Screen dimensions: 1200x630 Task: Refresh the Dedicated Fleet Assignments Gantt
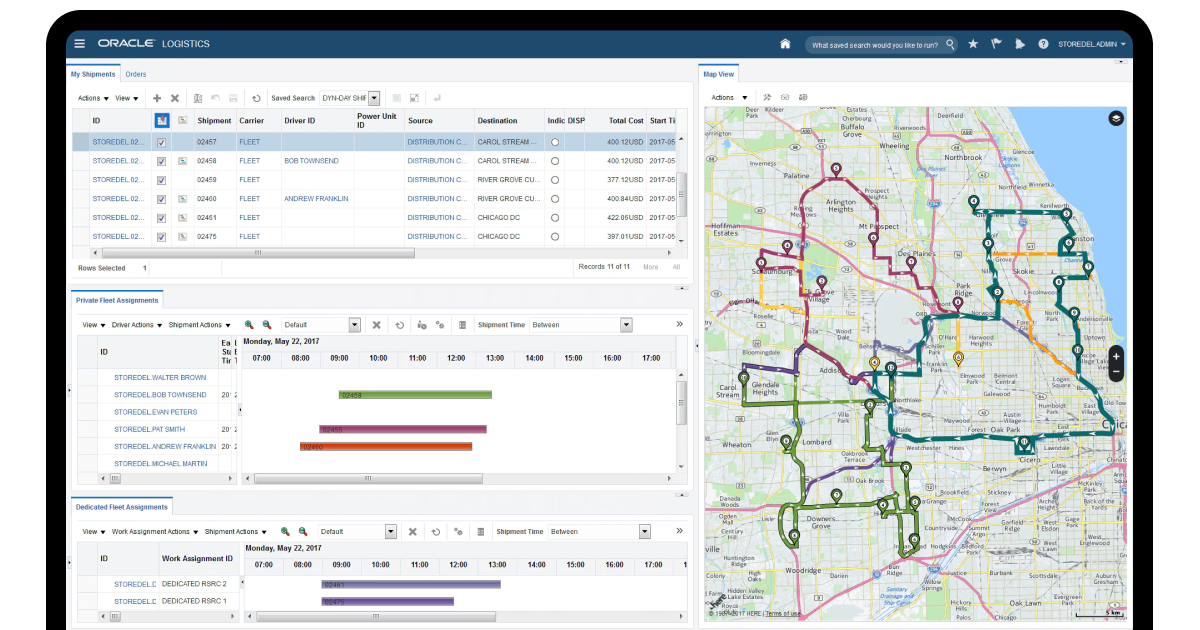435,532
